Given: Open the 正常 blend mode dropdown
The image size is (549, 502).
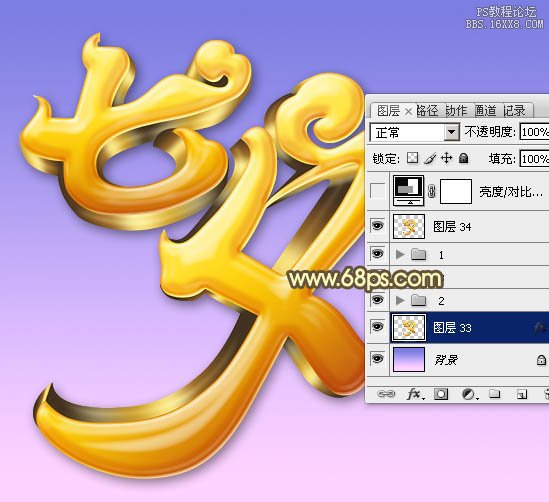Looking at the screenshot, I should (x=415, y=132).
